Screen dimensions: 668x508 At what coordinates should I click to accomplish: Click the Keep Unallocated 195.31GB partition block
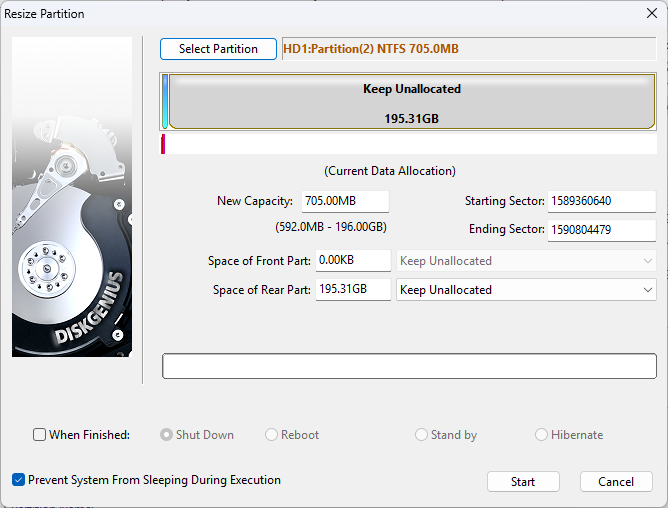pos(411,103)
